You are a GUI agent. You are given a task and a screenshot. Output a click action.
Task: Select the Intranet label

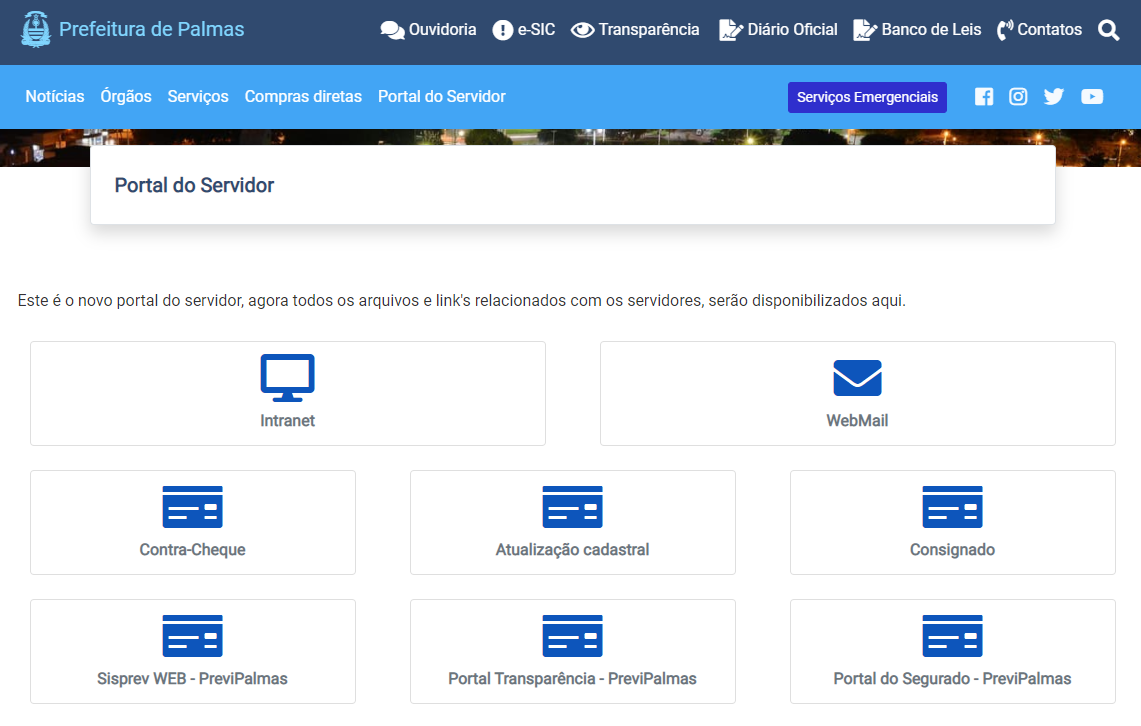(287, 420)
